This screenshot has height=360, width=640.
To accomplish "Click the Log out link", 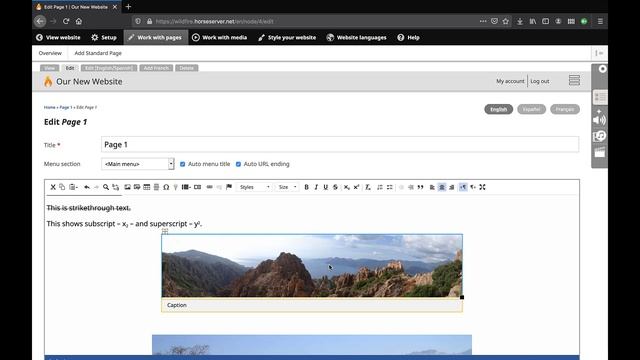I will (x=540, y=81).
